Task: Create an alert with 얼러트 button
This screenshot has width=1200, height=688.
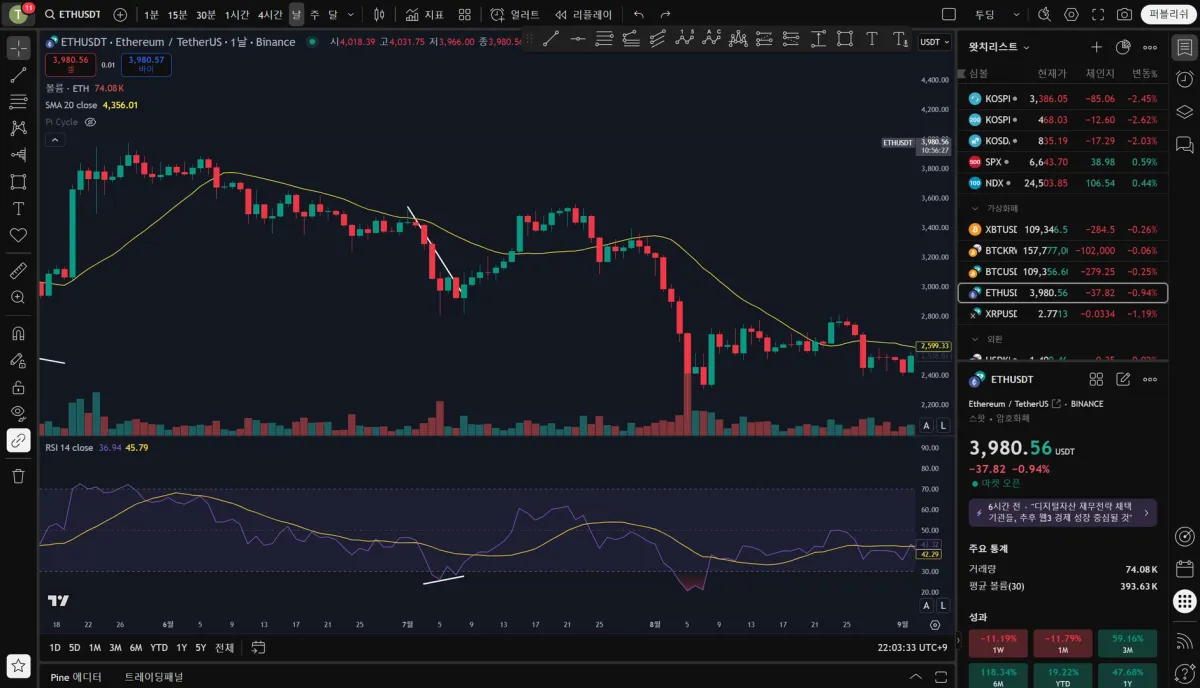Action: pos(515,15)
